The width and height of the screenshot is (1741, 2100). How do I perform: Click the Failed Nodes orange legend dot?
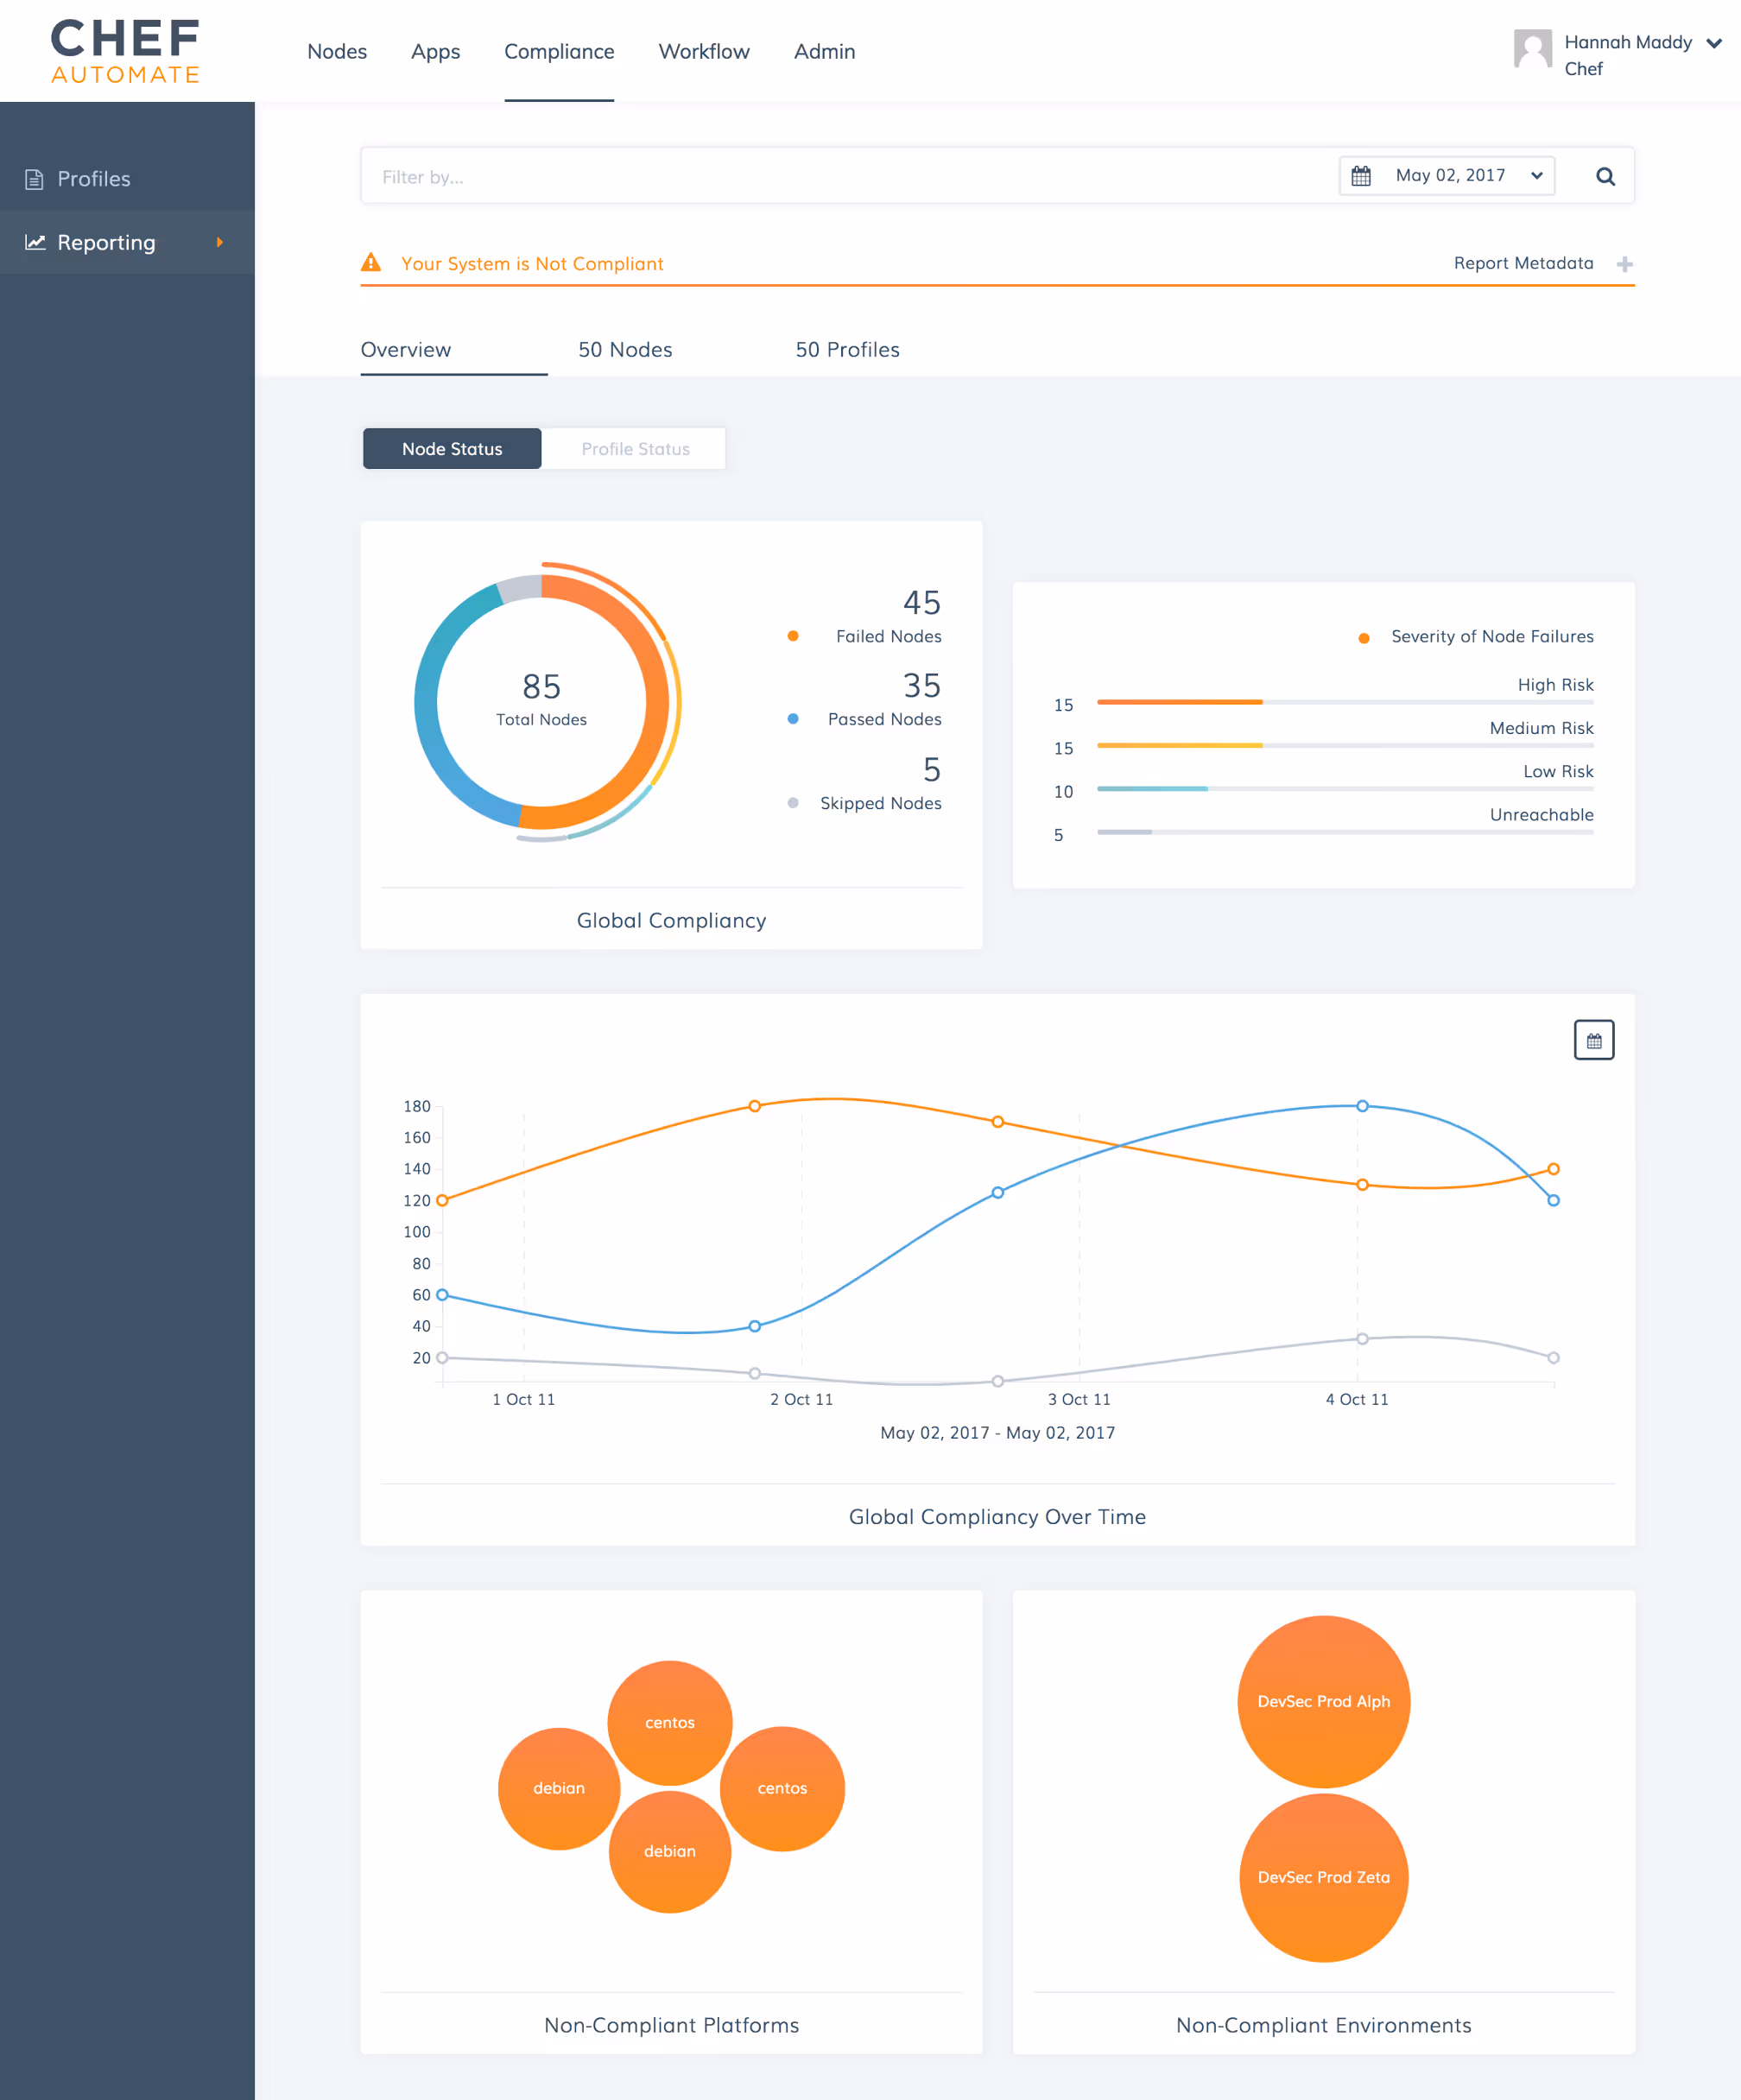click(793, 636)
